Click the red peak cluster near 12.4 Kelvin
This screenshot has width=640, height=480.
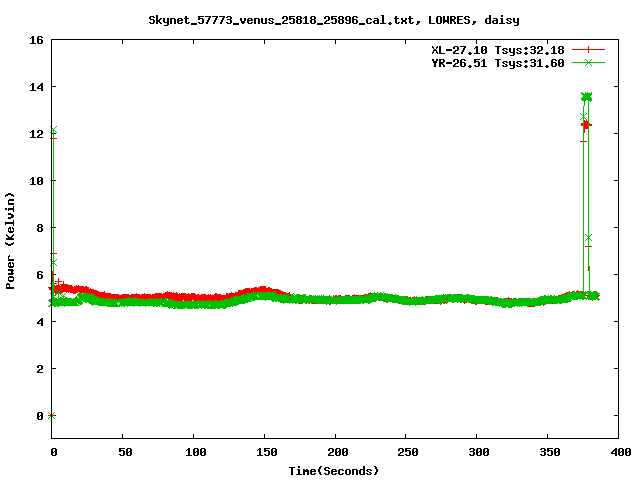point(586,126)
